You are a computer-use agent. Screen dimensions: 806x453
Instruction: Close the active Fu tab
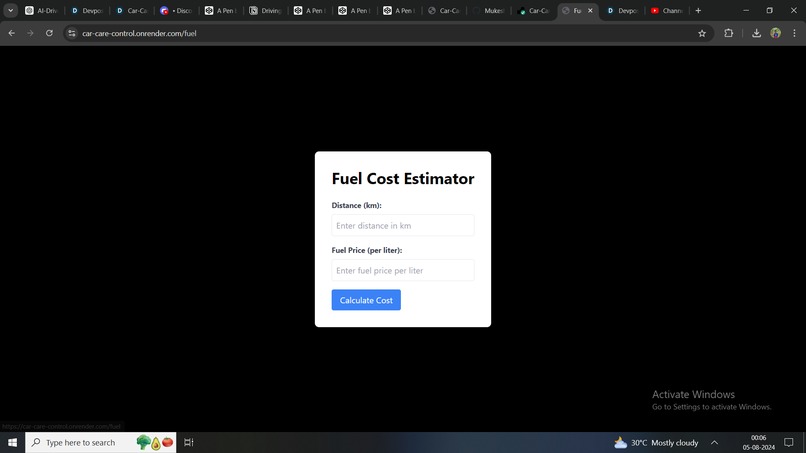pyautogui.click(x=590, y=10)
